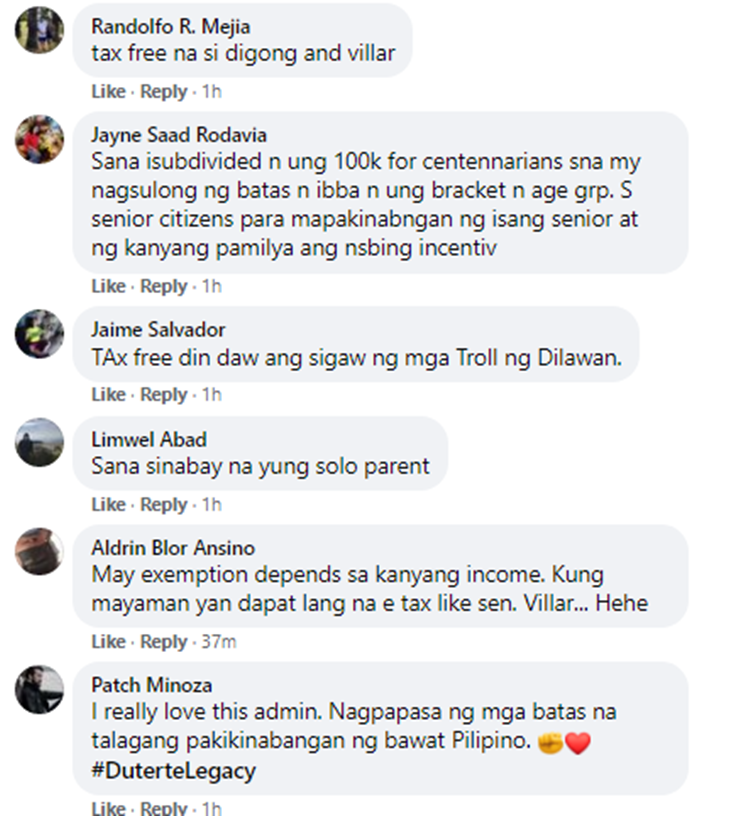Click the 37m timestamp on Aldrin's comment
Image resolution: width=750 pixels, height=816 pixels.
pos(219,642)
